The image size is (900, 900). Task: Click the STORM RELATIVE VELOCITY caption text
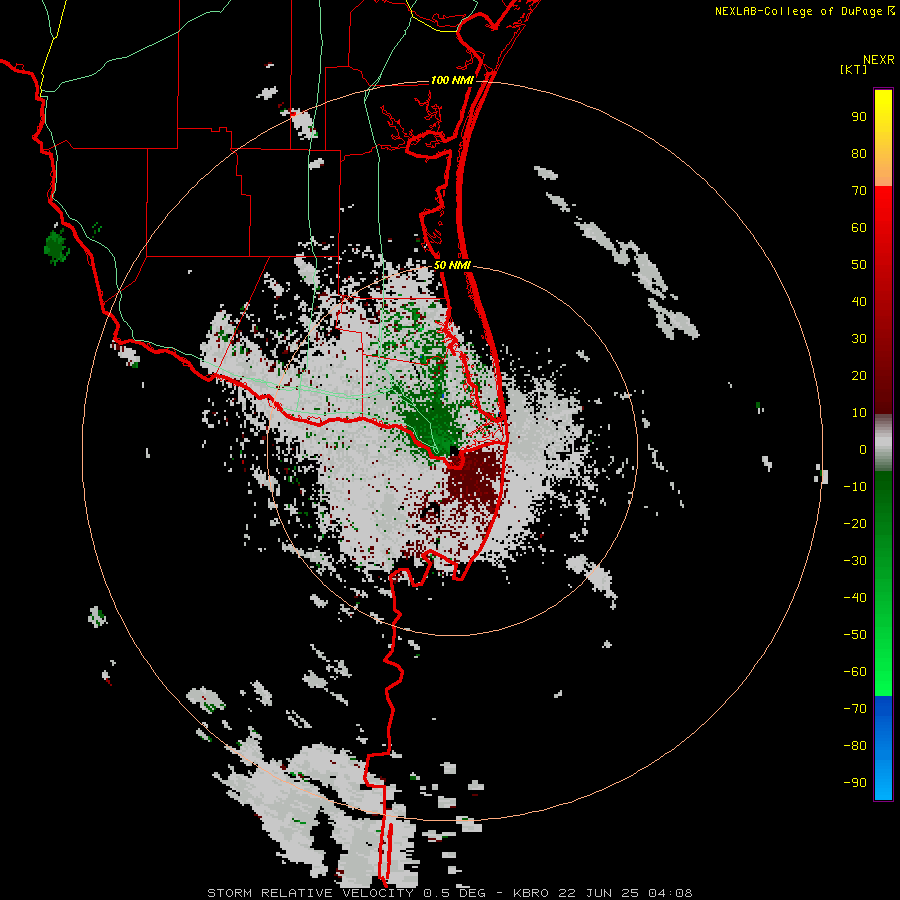coord(311,893)
